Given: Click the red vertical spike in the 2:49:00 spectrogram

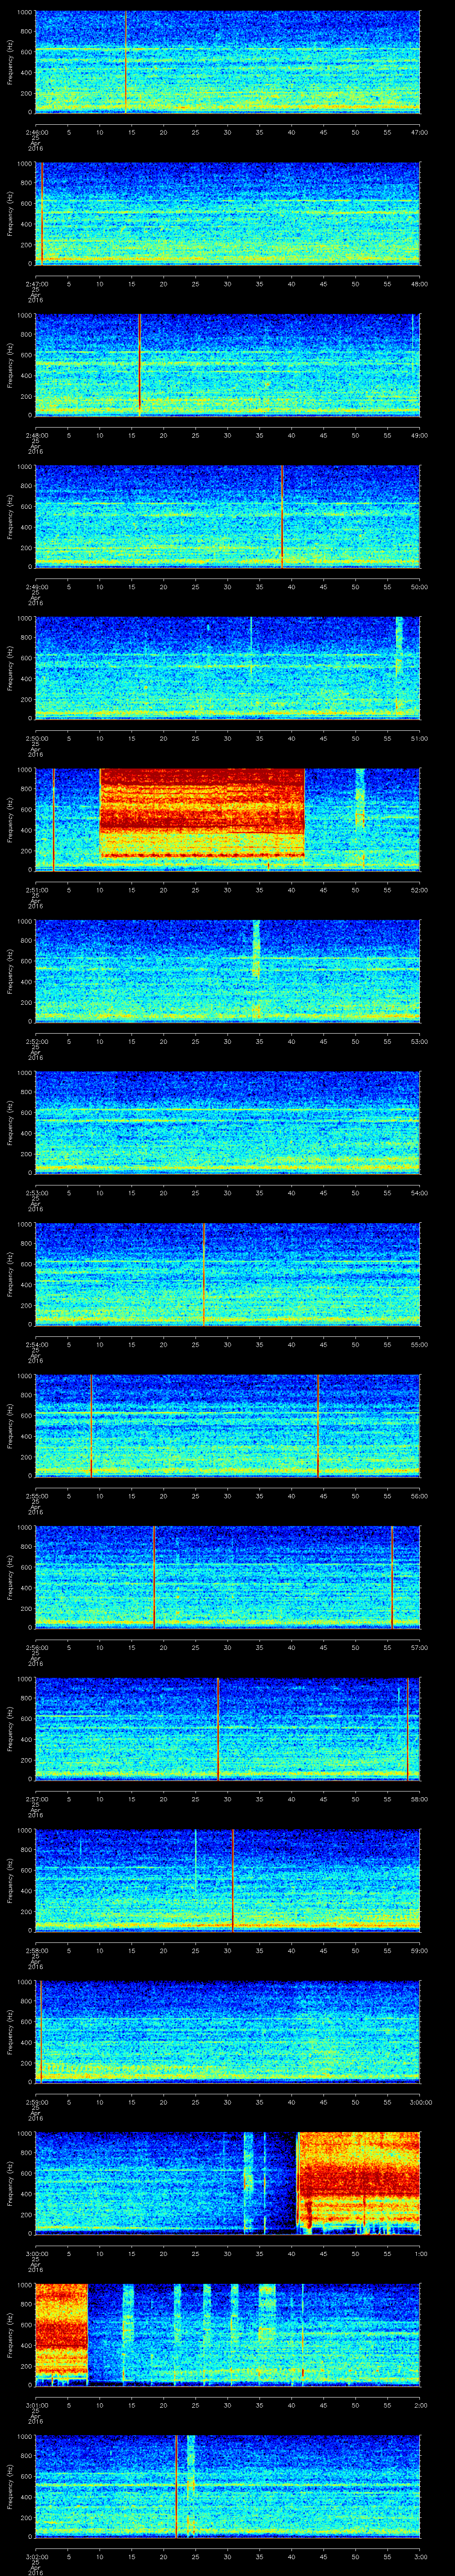Looking at the screenshot, I should (282, 516).
